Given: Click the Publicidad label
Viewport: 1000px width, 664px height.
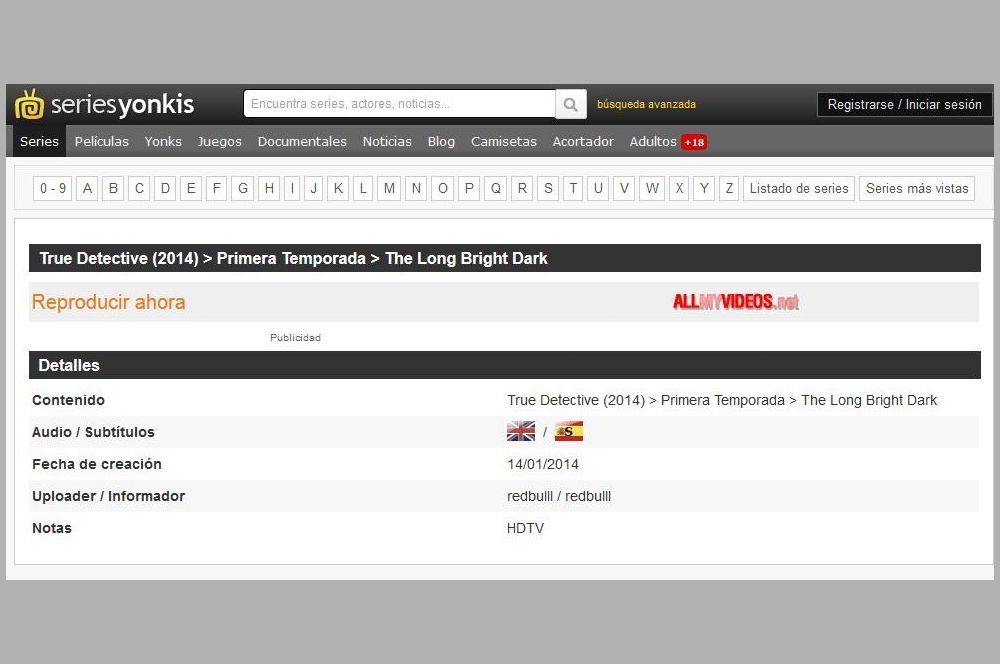Looking at the screenshot, I should tap(295, 337).
